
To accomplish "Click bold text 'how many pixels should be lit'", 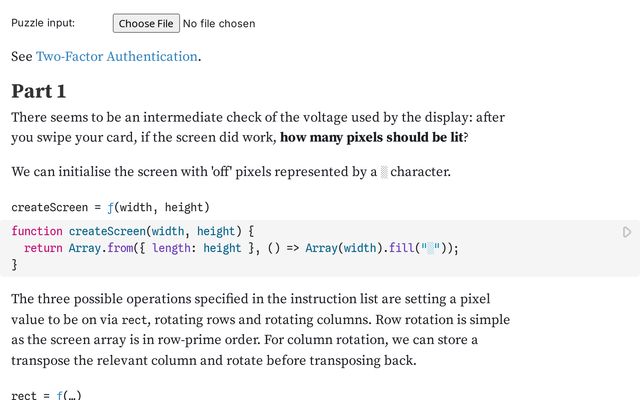I will click(372, 137).
